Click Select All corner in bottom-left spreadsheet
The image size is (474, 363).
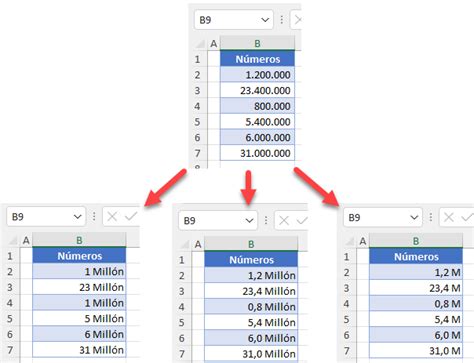tap(12, 240)
